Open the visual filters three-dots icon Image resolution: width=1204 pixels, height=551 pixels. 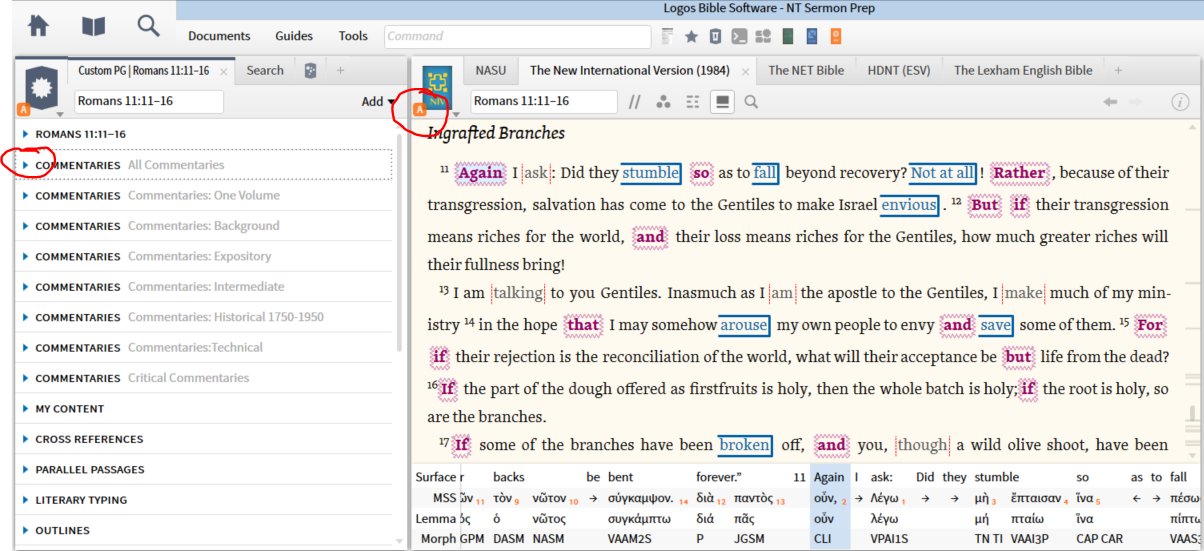click(x=663, y=102)
